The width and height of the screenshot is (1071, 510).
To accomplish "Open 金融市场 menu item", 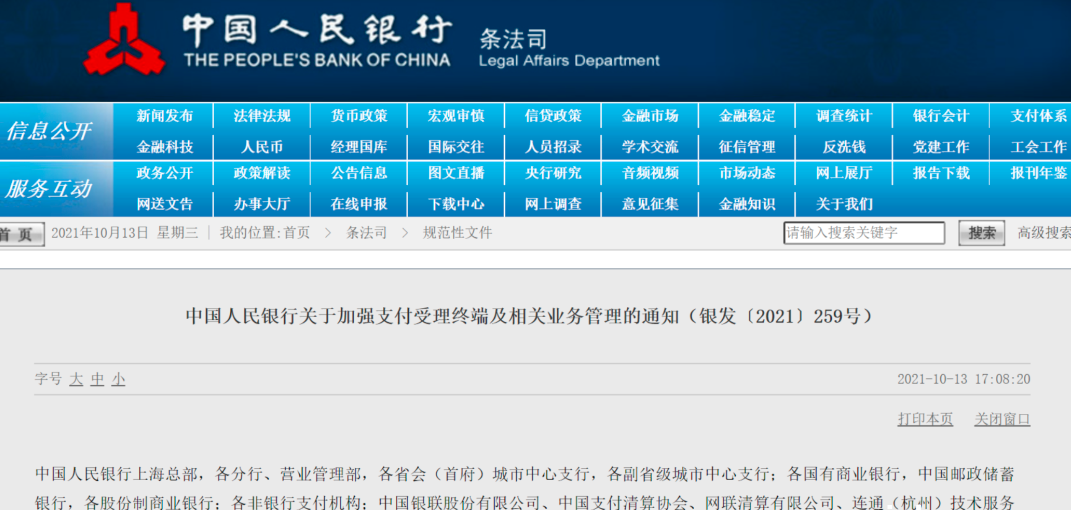I will coord(650,116).
